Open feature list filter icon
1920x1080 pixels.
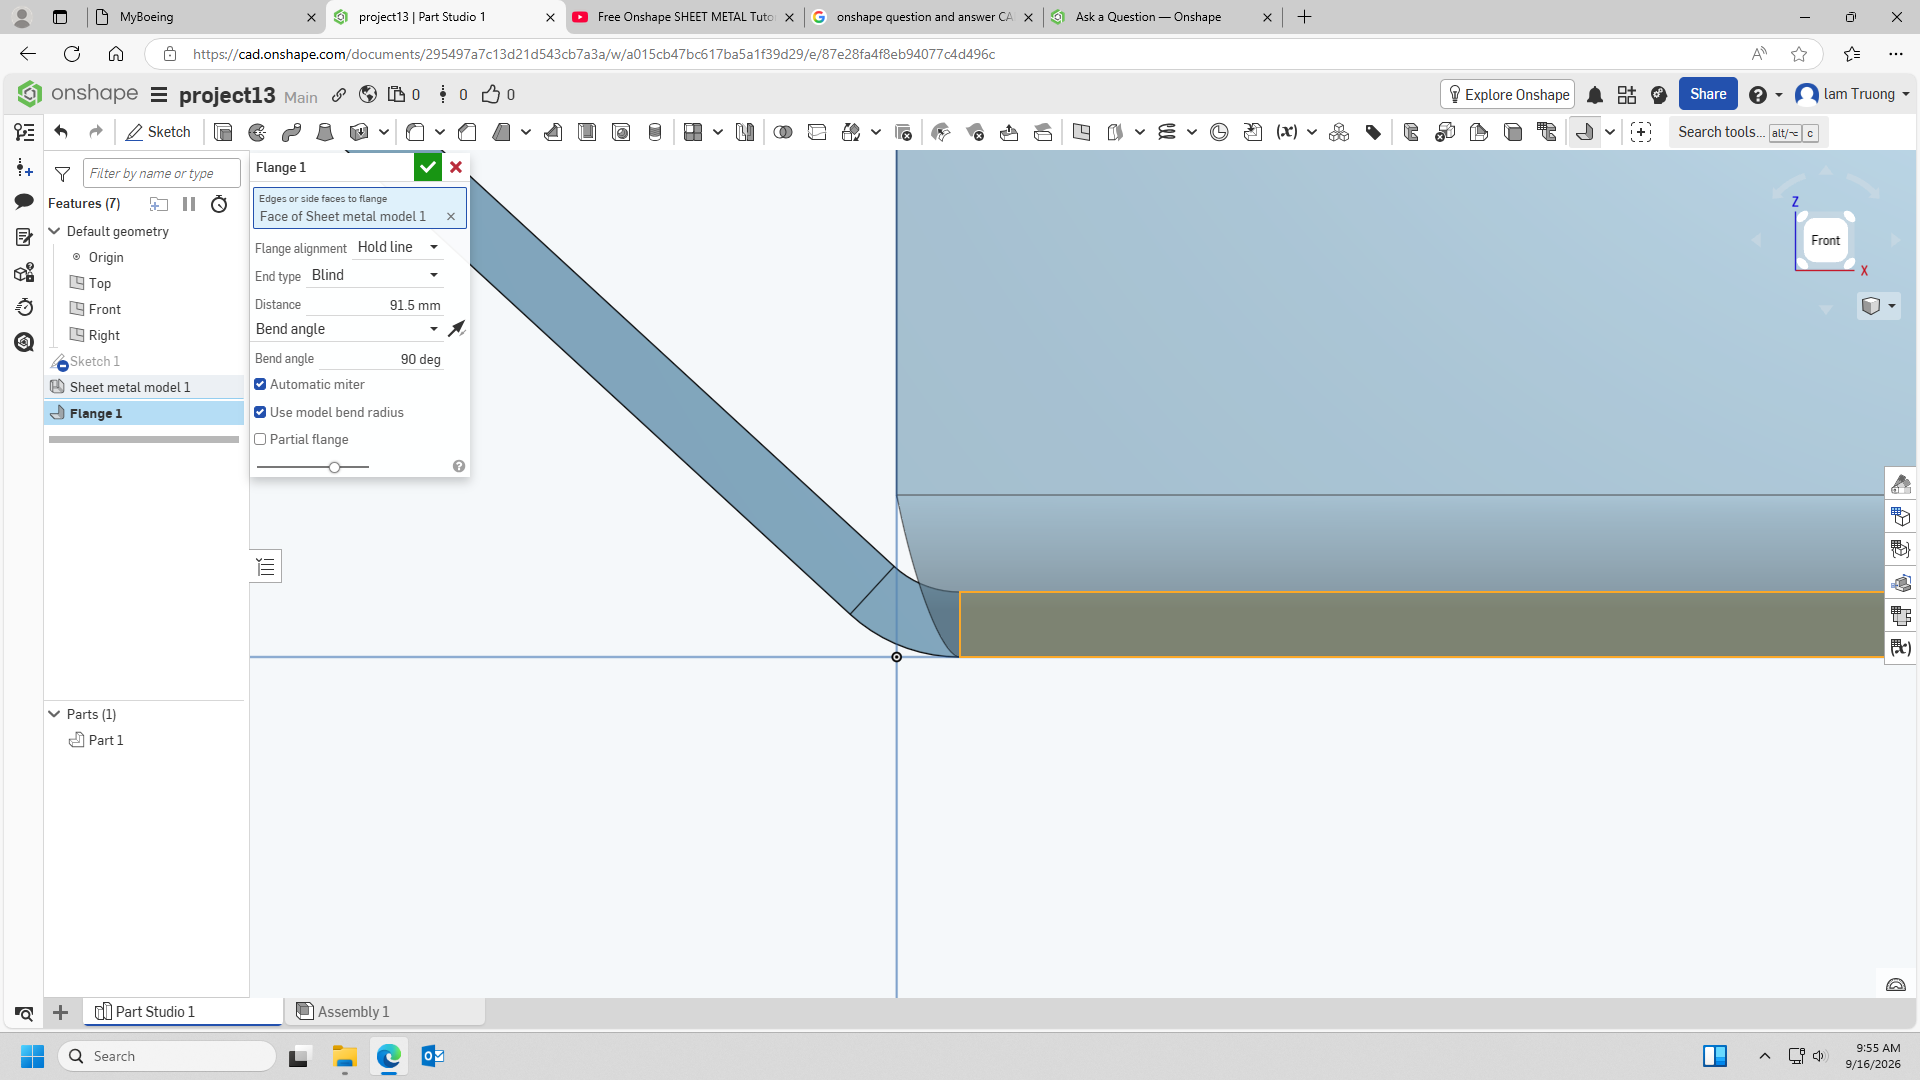62,174
